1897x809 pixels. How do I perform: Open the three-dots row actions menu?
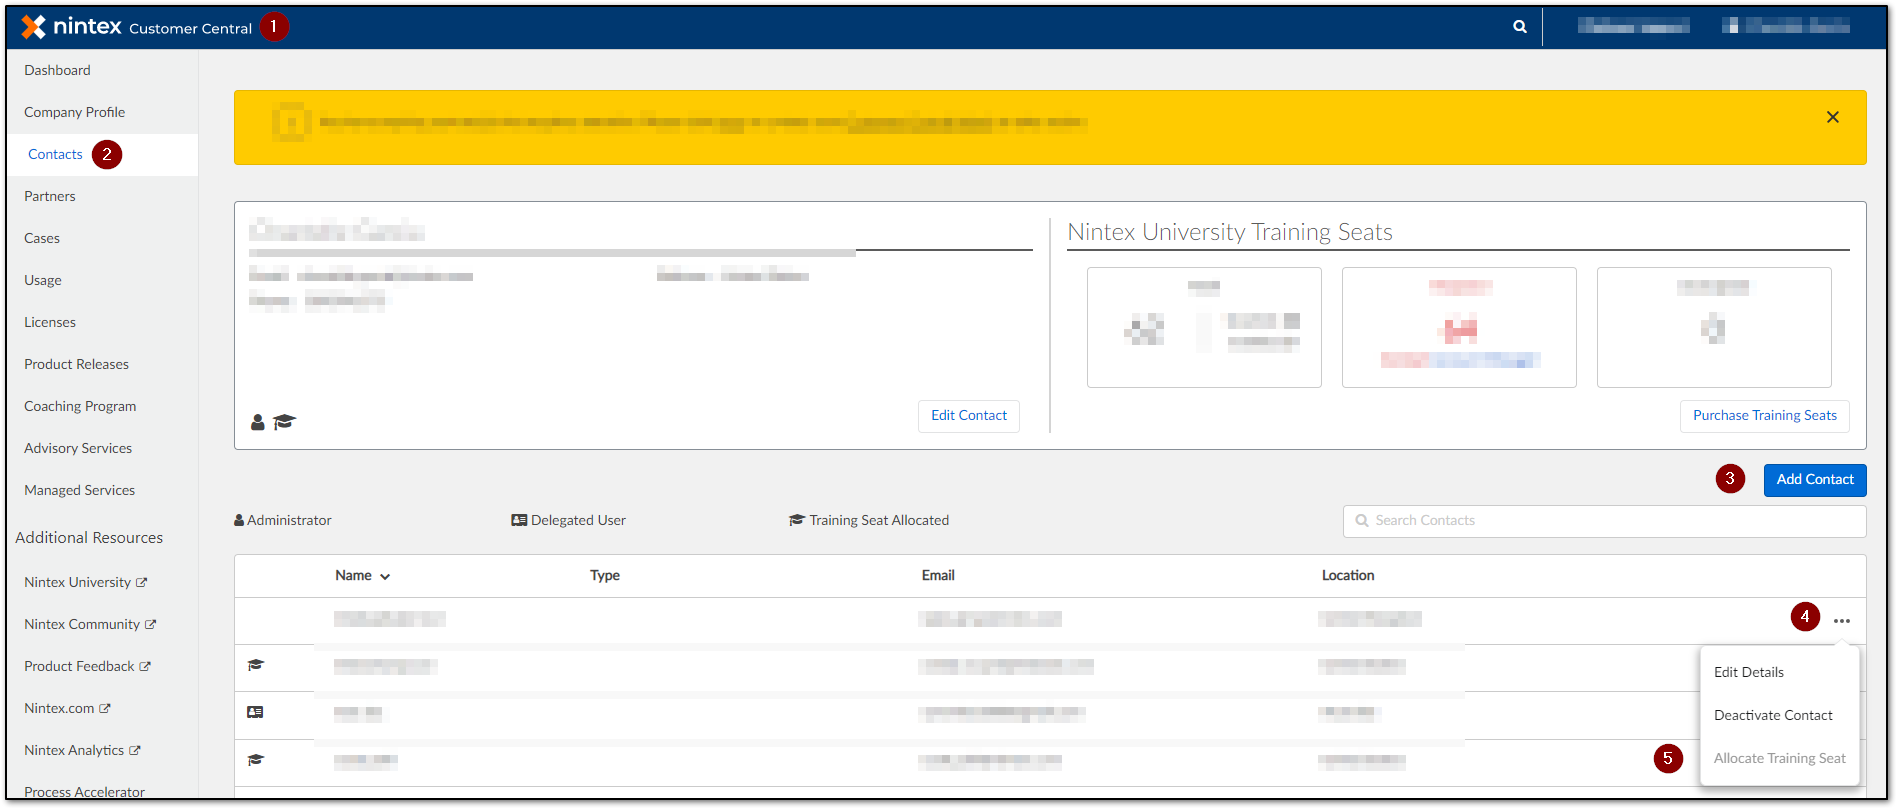(1842, 621)
